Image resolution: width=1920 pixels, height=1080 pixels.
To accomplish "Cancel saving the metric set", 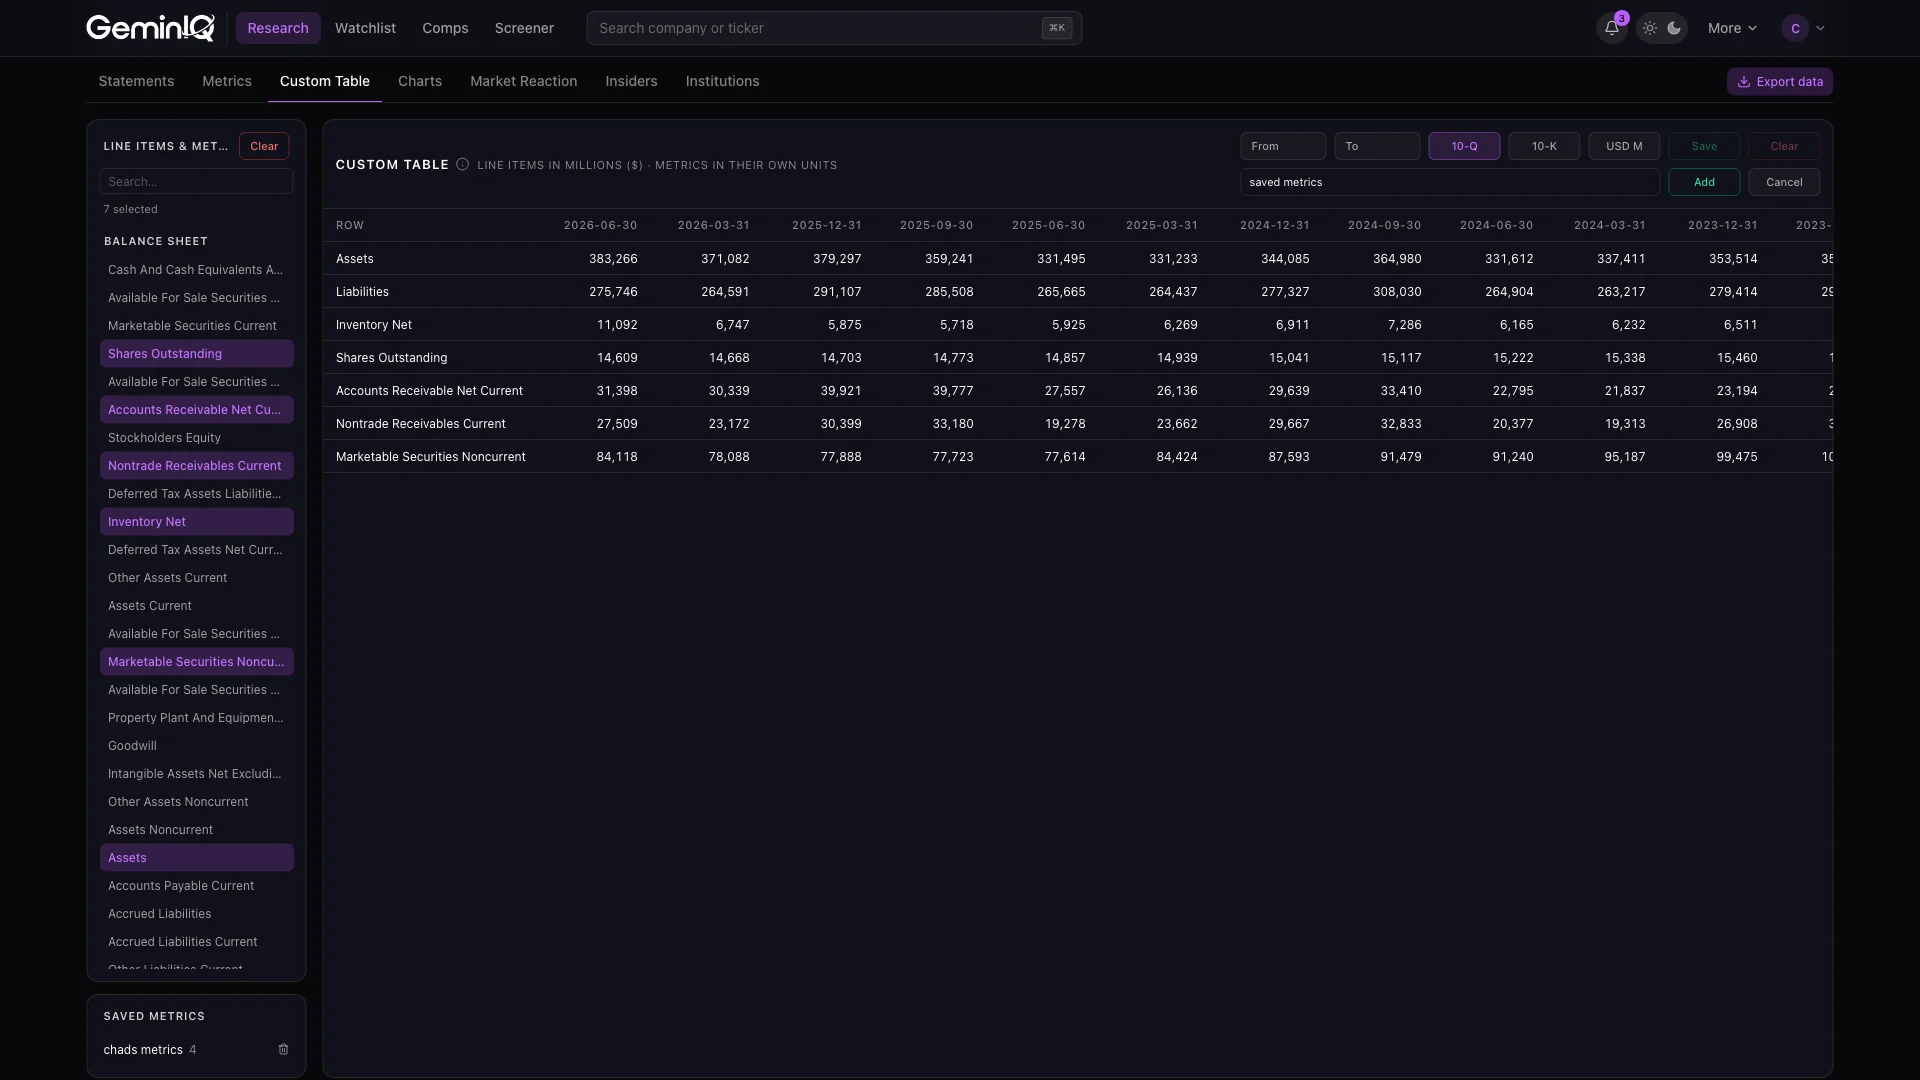I will (1784, 182).
